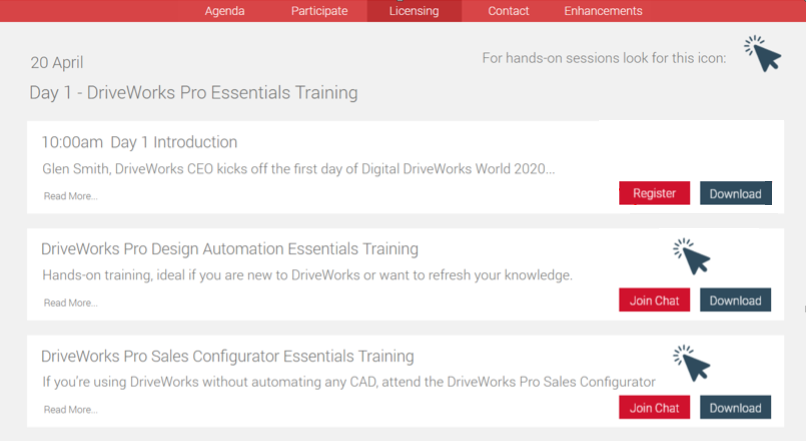Select the Licensing tab in navigation
806x441 pixels.
[414, 11]
